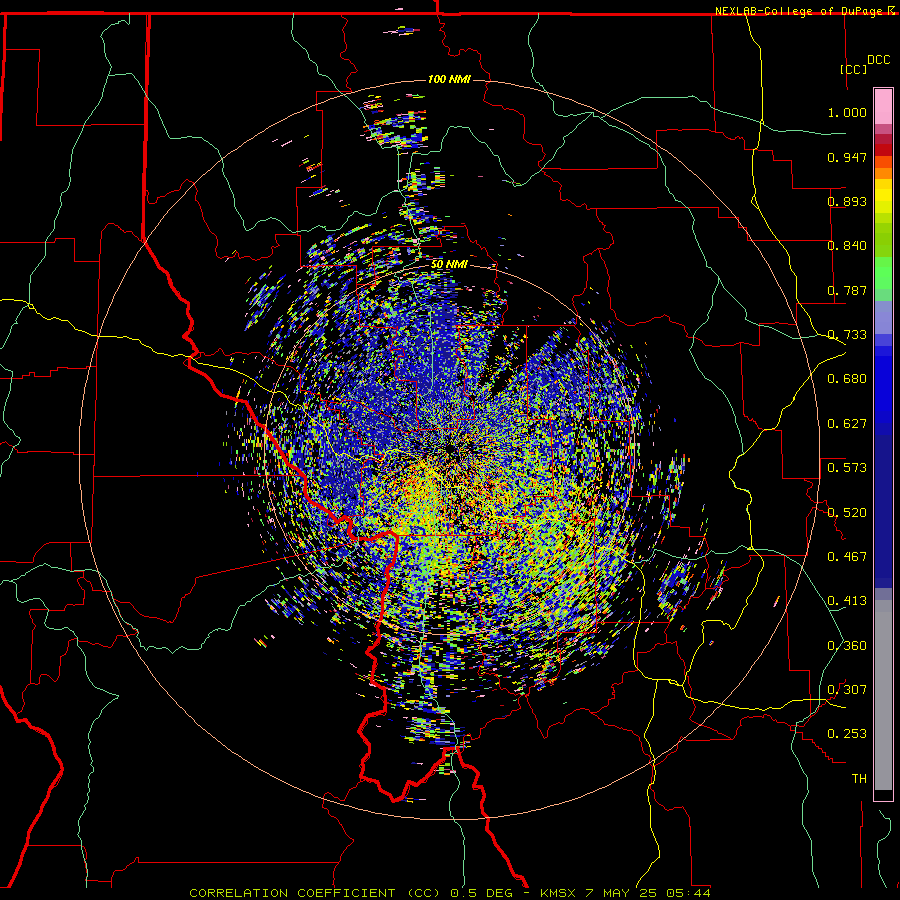Screen dimensions: 900x900
Task: Select the 0.680 scale value
Action: 847,379
